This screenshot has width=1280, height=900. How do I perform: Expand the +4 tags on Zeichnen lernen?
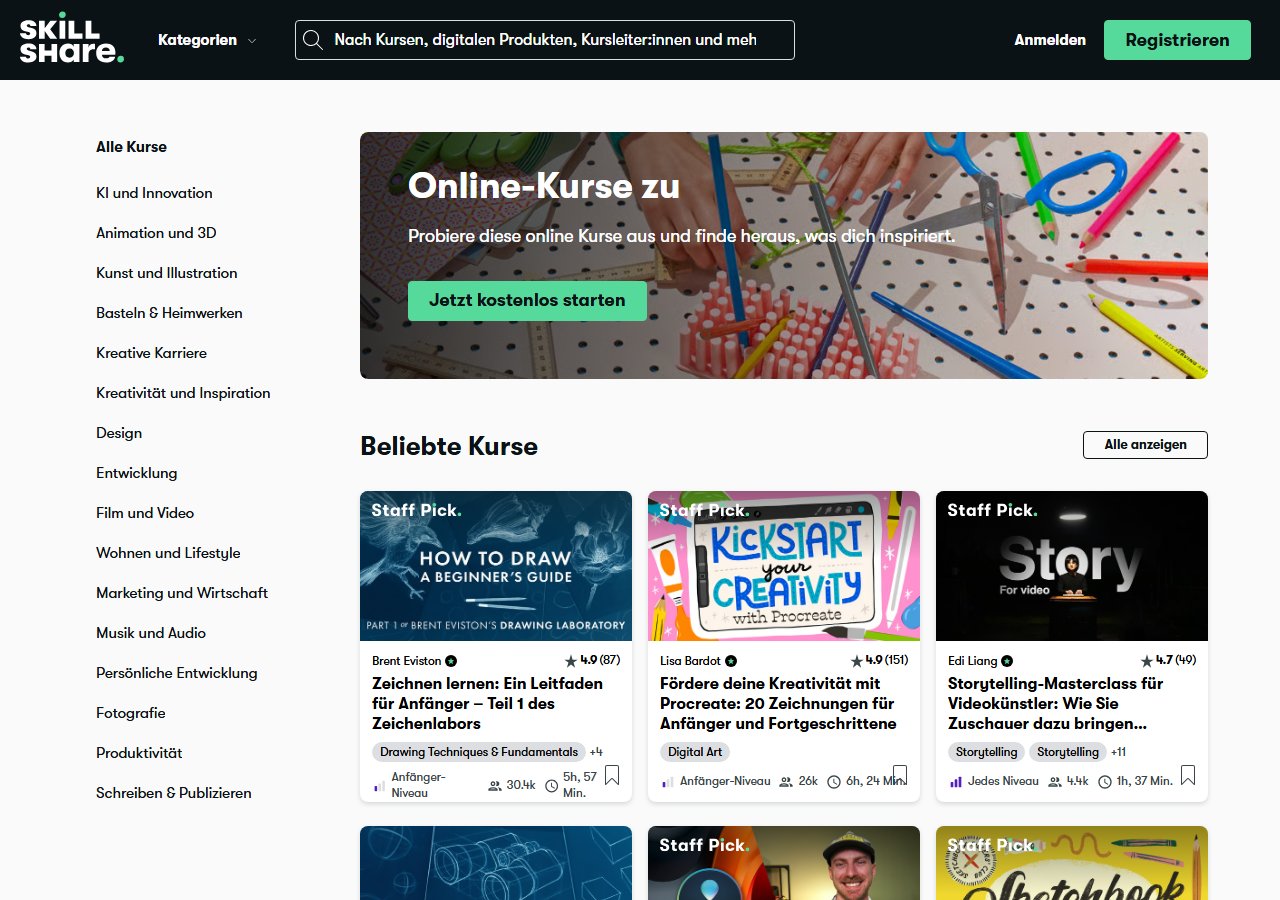(x=596, y=752)
